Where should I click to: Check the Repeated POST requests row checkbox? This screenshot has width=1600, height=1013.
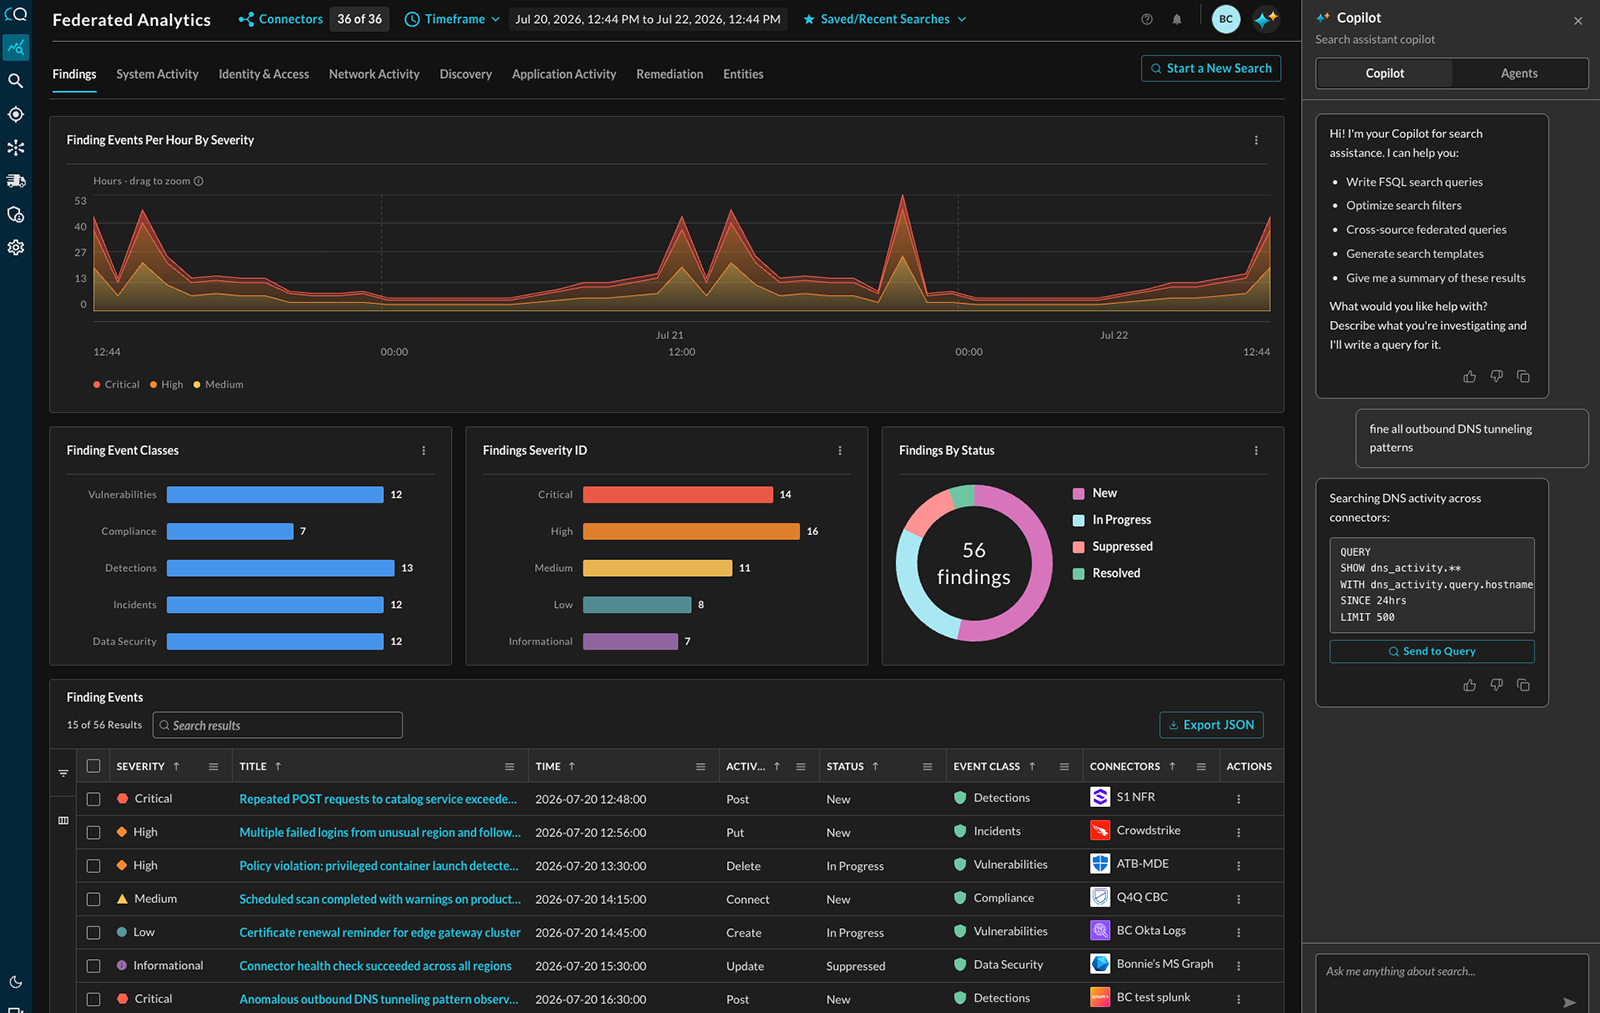(93, 799)
